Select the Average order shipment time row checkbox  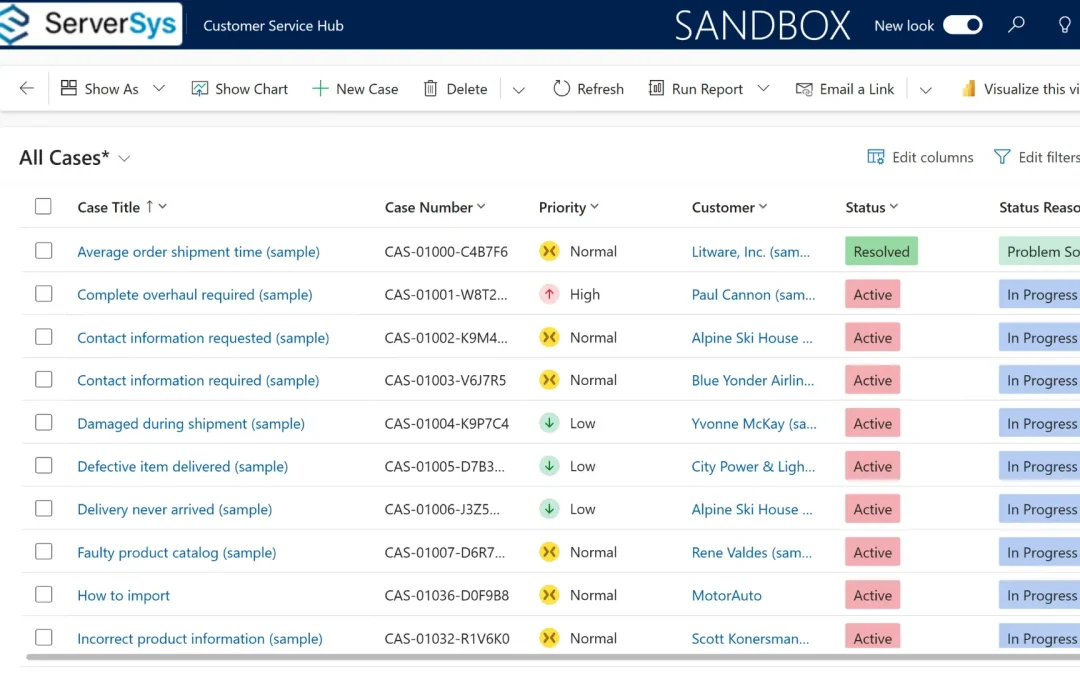click(x=43, y=251)
